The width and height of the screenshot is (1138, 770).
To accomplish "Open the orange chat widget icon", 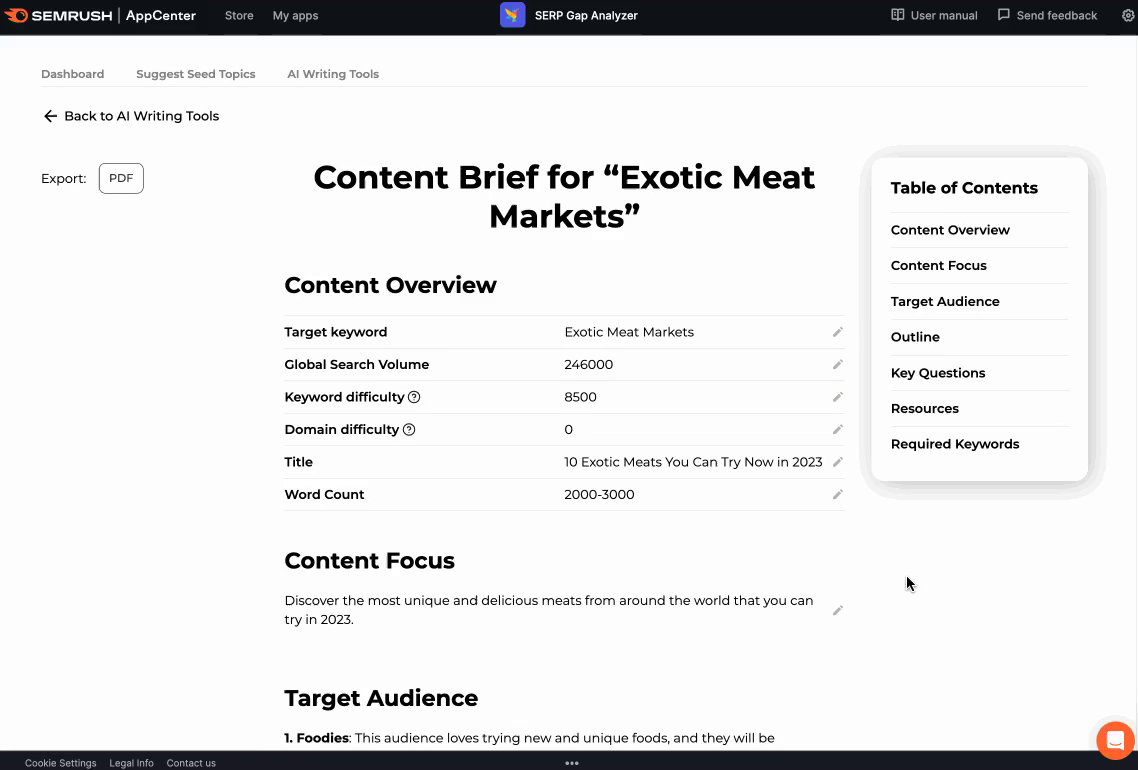I will [x=1116, y=740].
